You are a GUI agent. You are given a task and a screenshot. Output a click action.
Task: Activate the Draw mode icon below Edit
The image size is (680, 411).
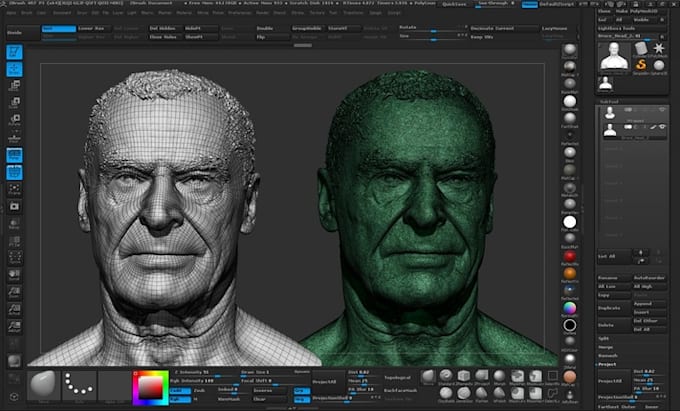[14, 69]
